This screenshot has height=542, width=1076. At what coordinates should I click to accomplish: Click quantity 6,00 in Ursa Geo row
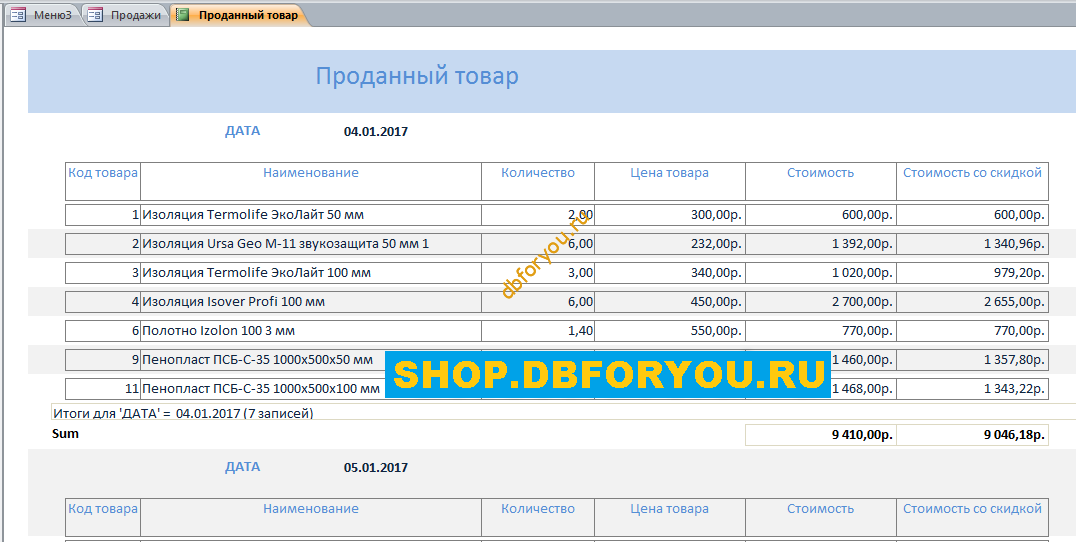point(538,244)
